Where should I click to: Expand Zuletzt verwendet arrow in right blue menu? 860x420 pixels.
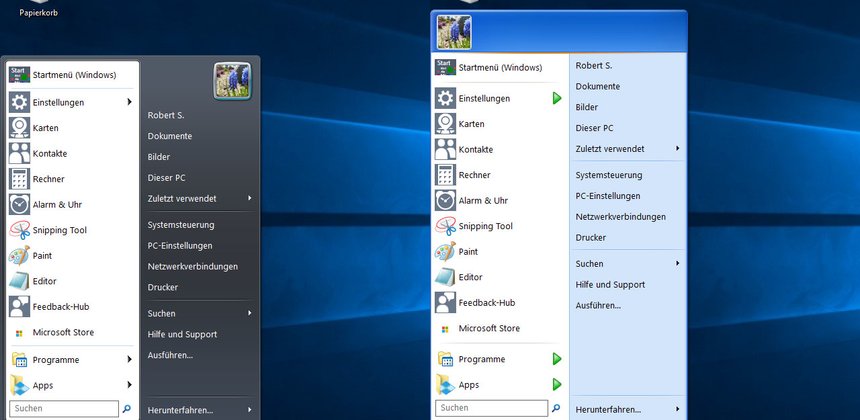[x=678, y=148]
